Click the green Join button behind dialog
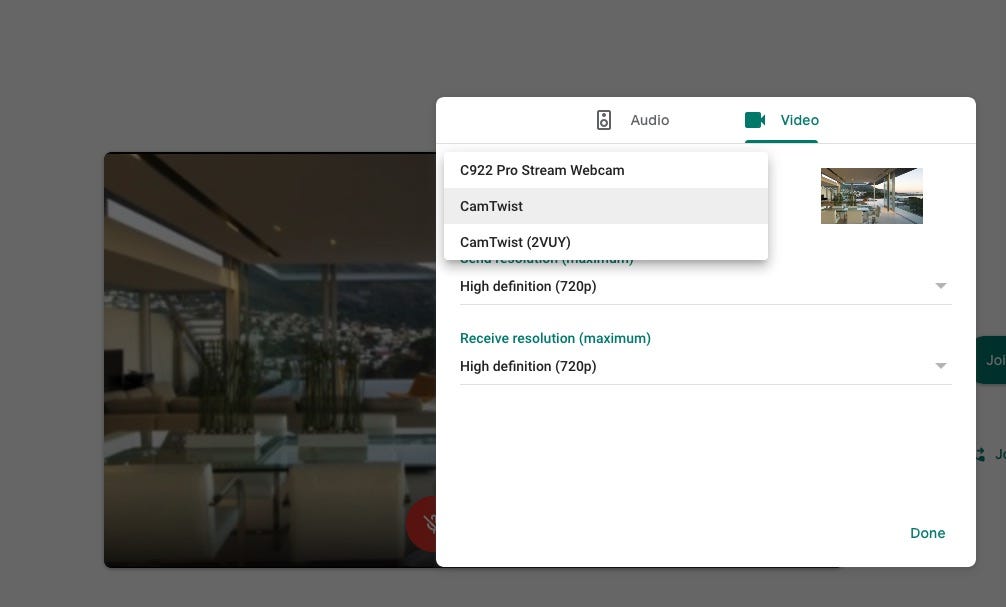The width and height of the screenshot is (1006, 607). tap(991, 360)
